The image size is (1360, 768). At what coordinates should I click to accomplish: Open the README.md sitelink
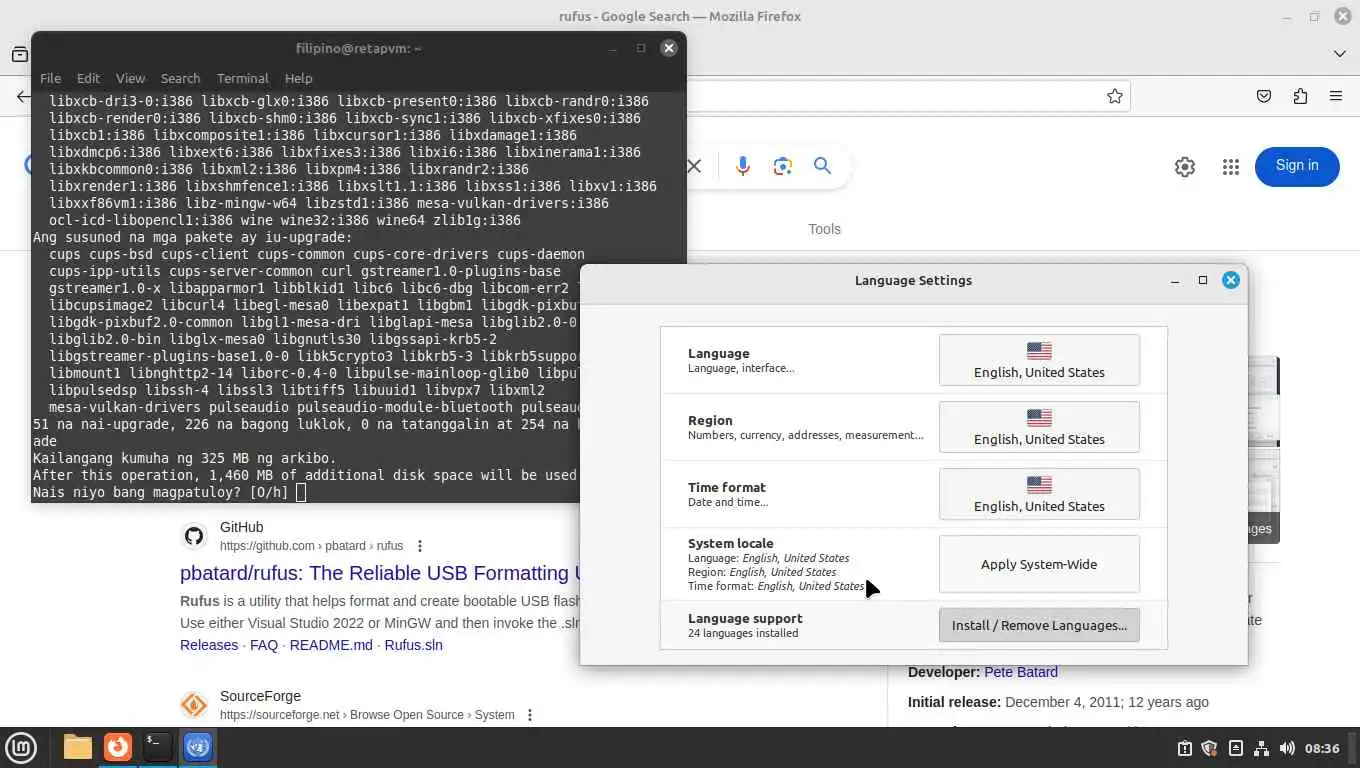click(331, 645)
